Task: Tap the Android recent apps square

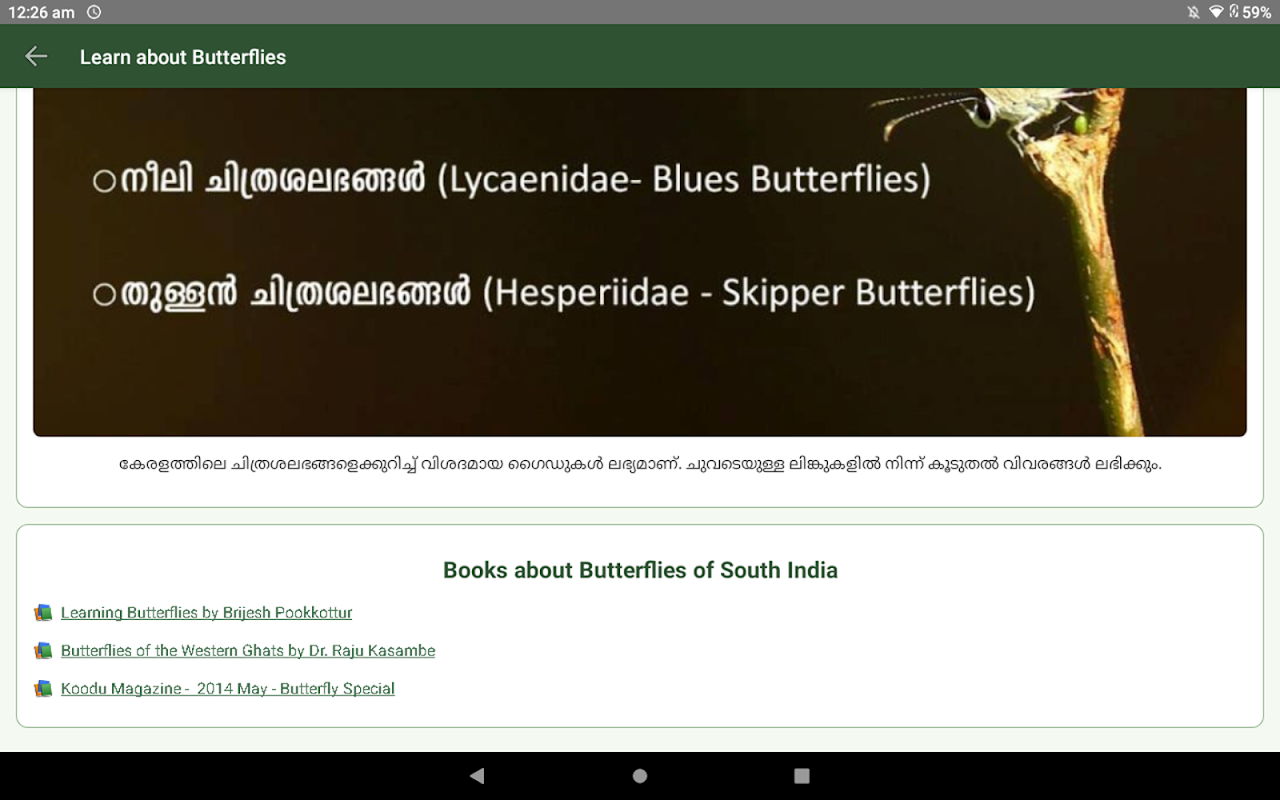Action: [x=802, y=775]
